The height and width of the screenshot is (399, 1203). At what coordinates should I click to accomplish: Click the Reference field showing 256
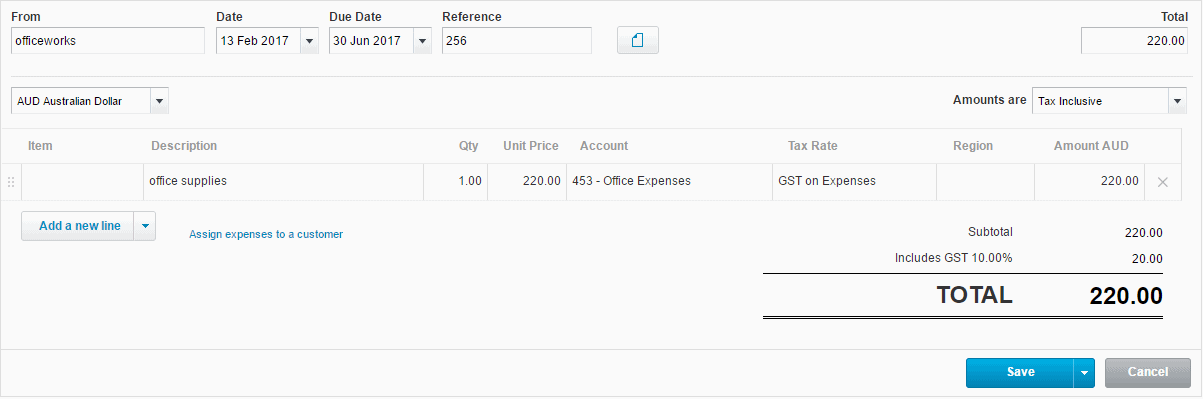[517, 41]
